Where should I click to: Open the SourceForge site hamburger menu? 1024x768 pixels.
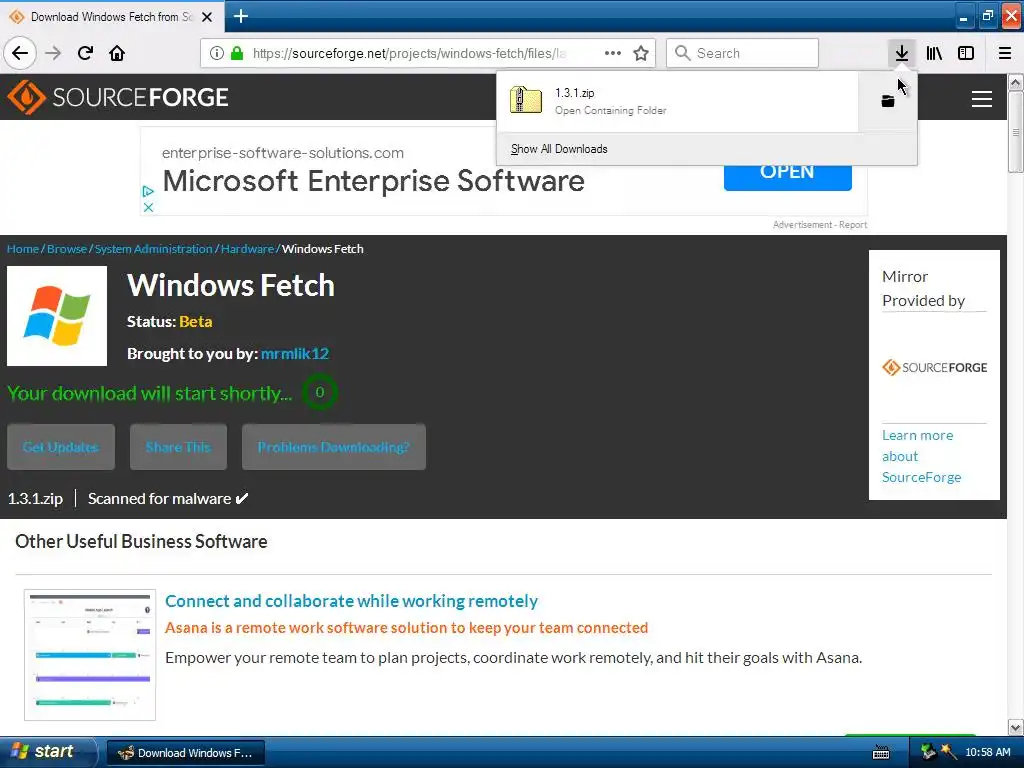982,99
